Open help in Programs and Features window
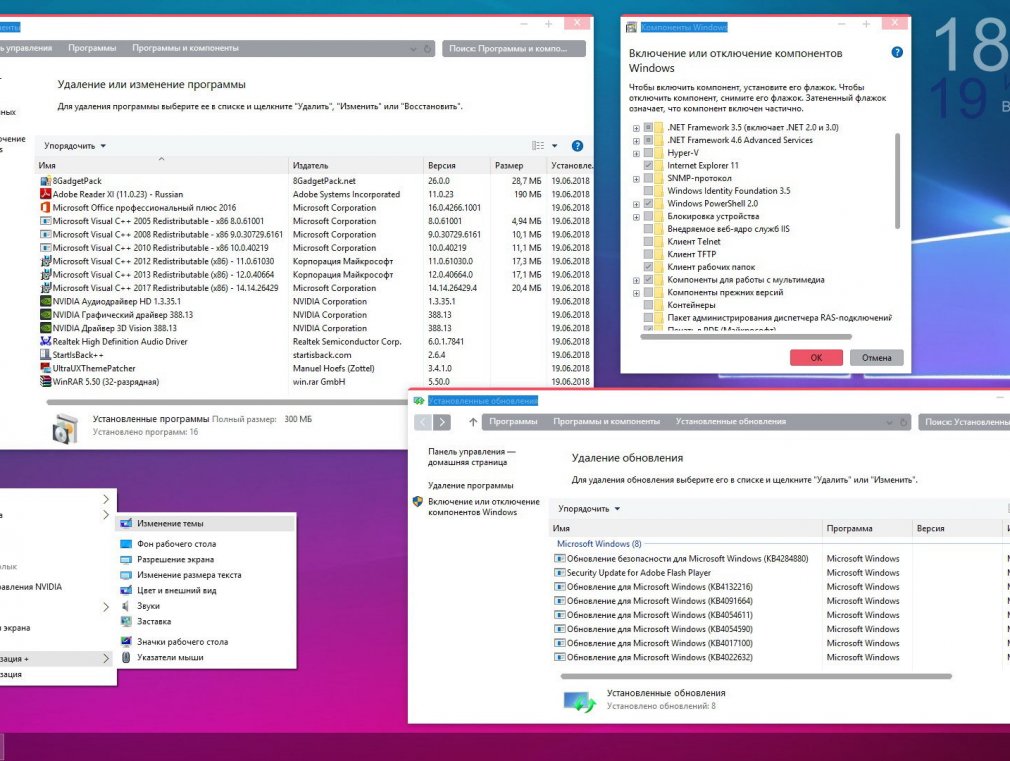 (577, 146)
